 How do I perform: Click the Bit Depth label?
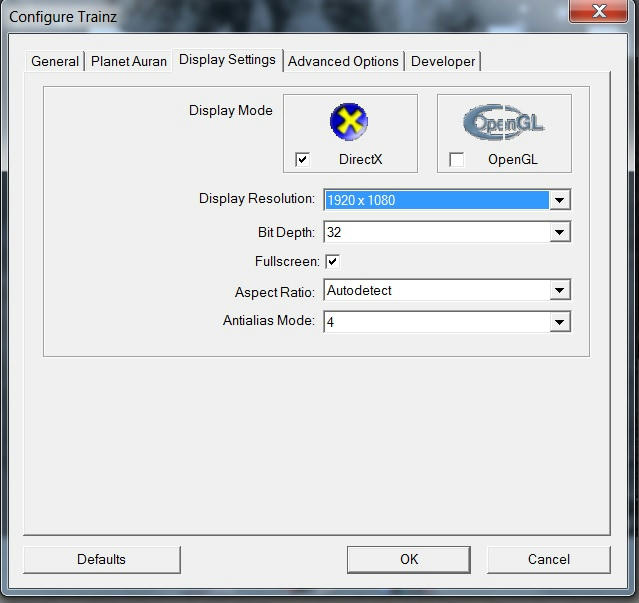(x=286, y=232)
